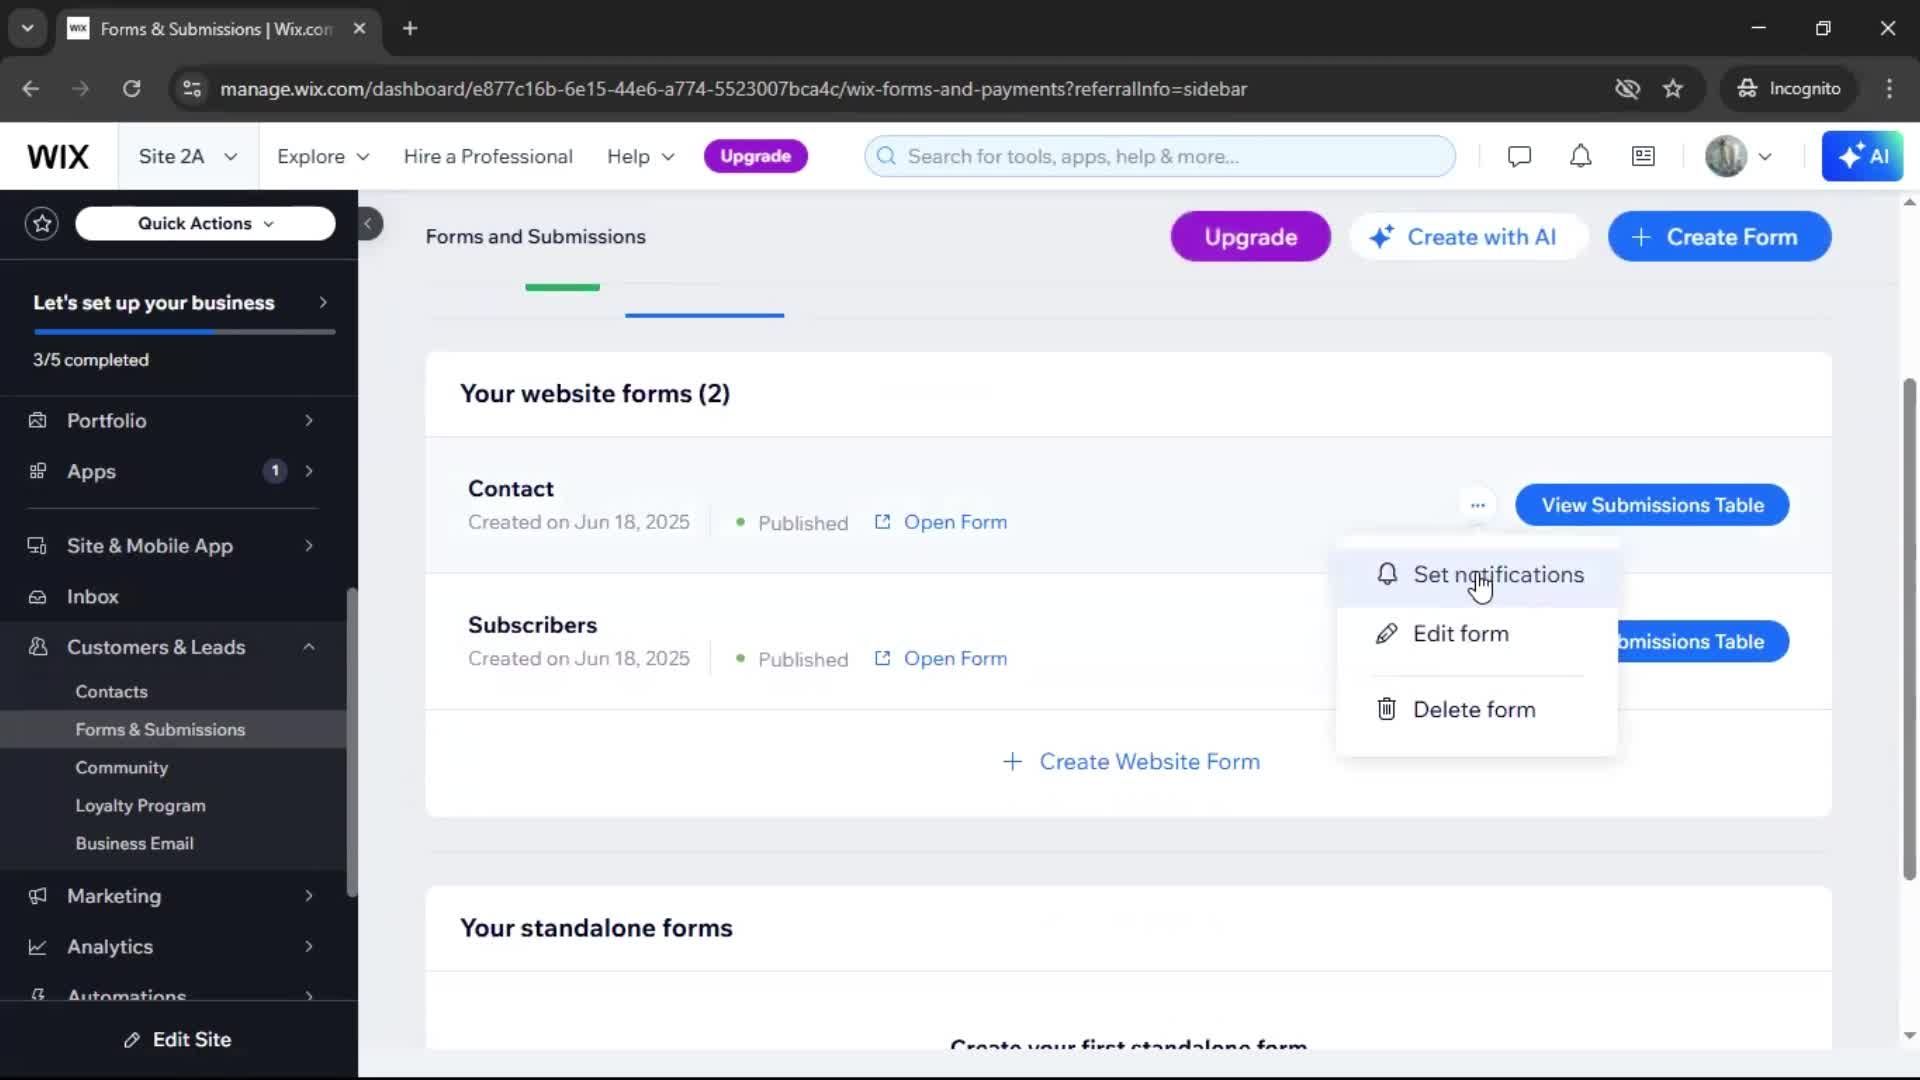Viewport: 1920px width, 1080px height.
Task: Click the purple Upgrade button in page header
Action: point(1250,237)
